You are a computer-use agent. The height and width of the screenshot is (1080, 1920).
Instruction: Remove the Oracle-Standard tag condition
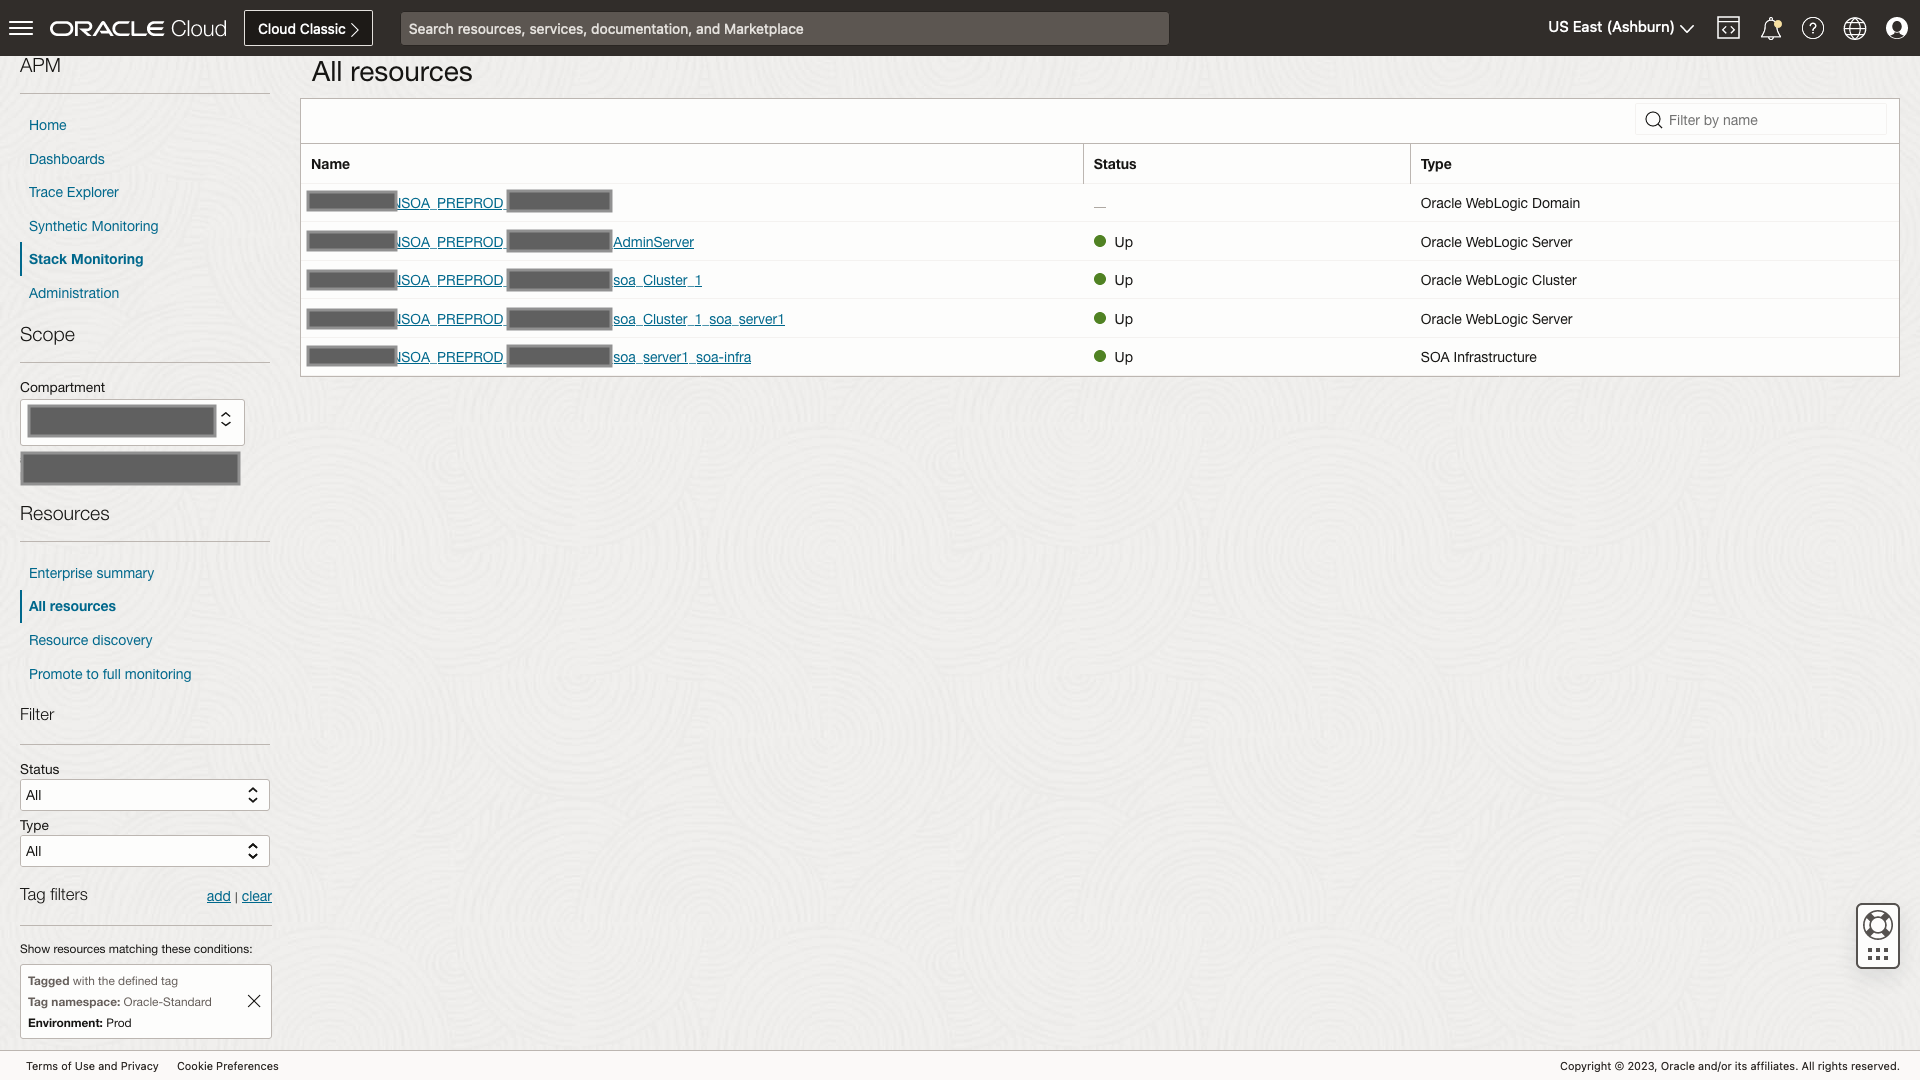pyautogui.click(x=253, y=1000)
